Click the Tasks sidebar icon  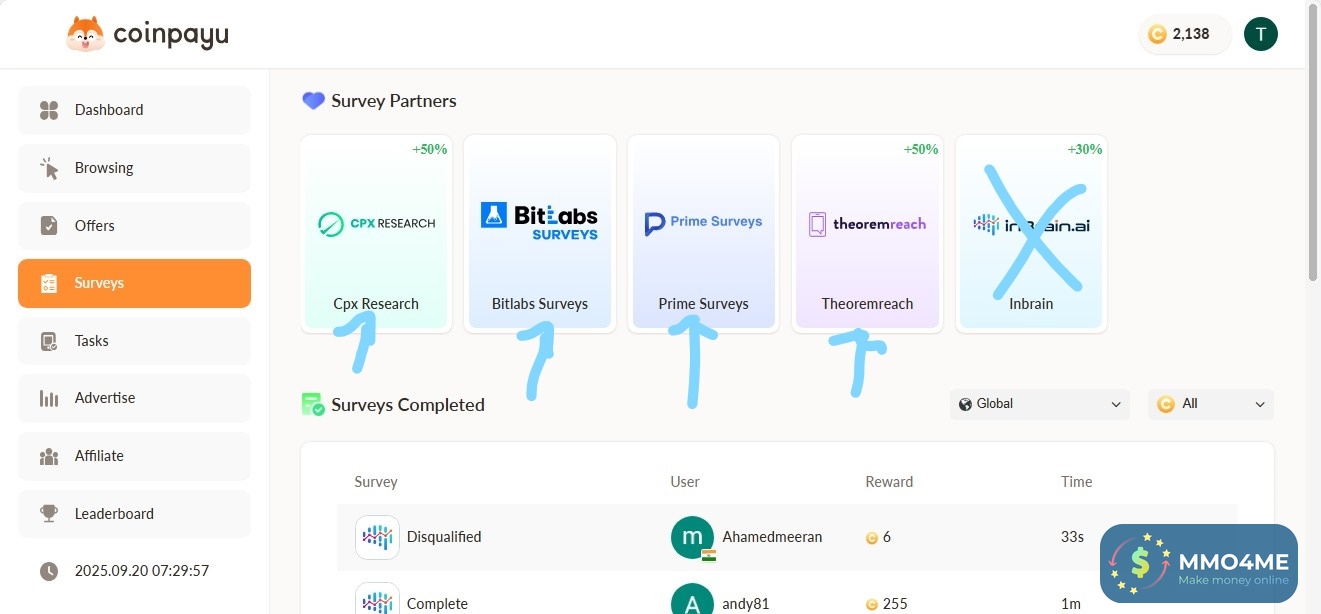pos(49,341)
